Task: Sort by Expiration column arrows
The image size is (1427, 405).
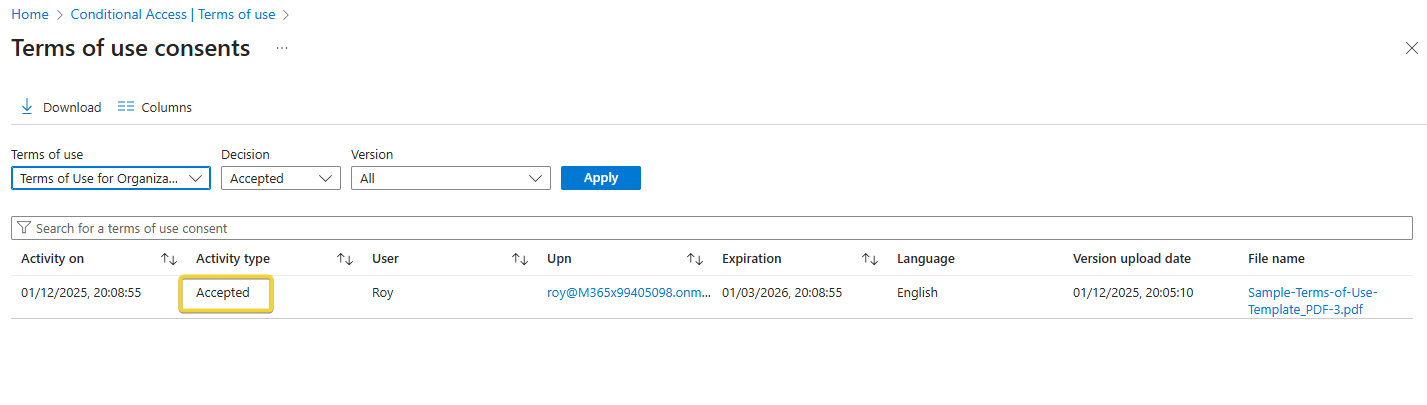Action: click(x=870, y=259)
